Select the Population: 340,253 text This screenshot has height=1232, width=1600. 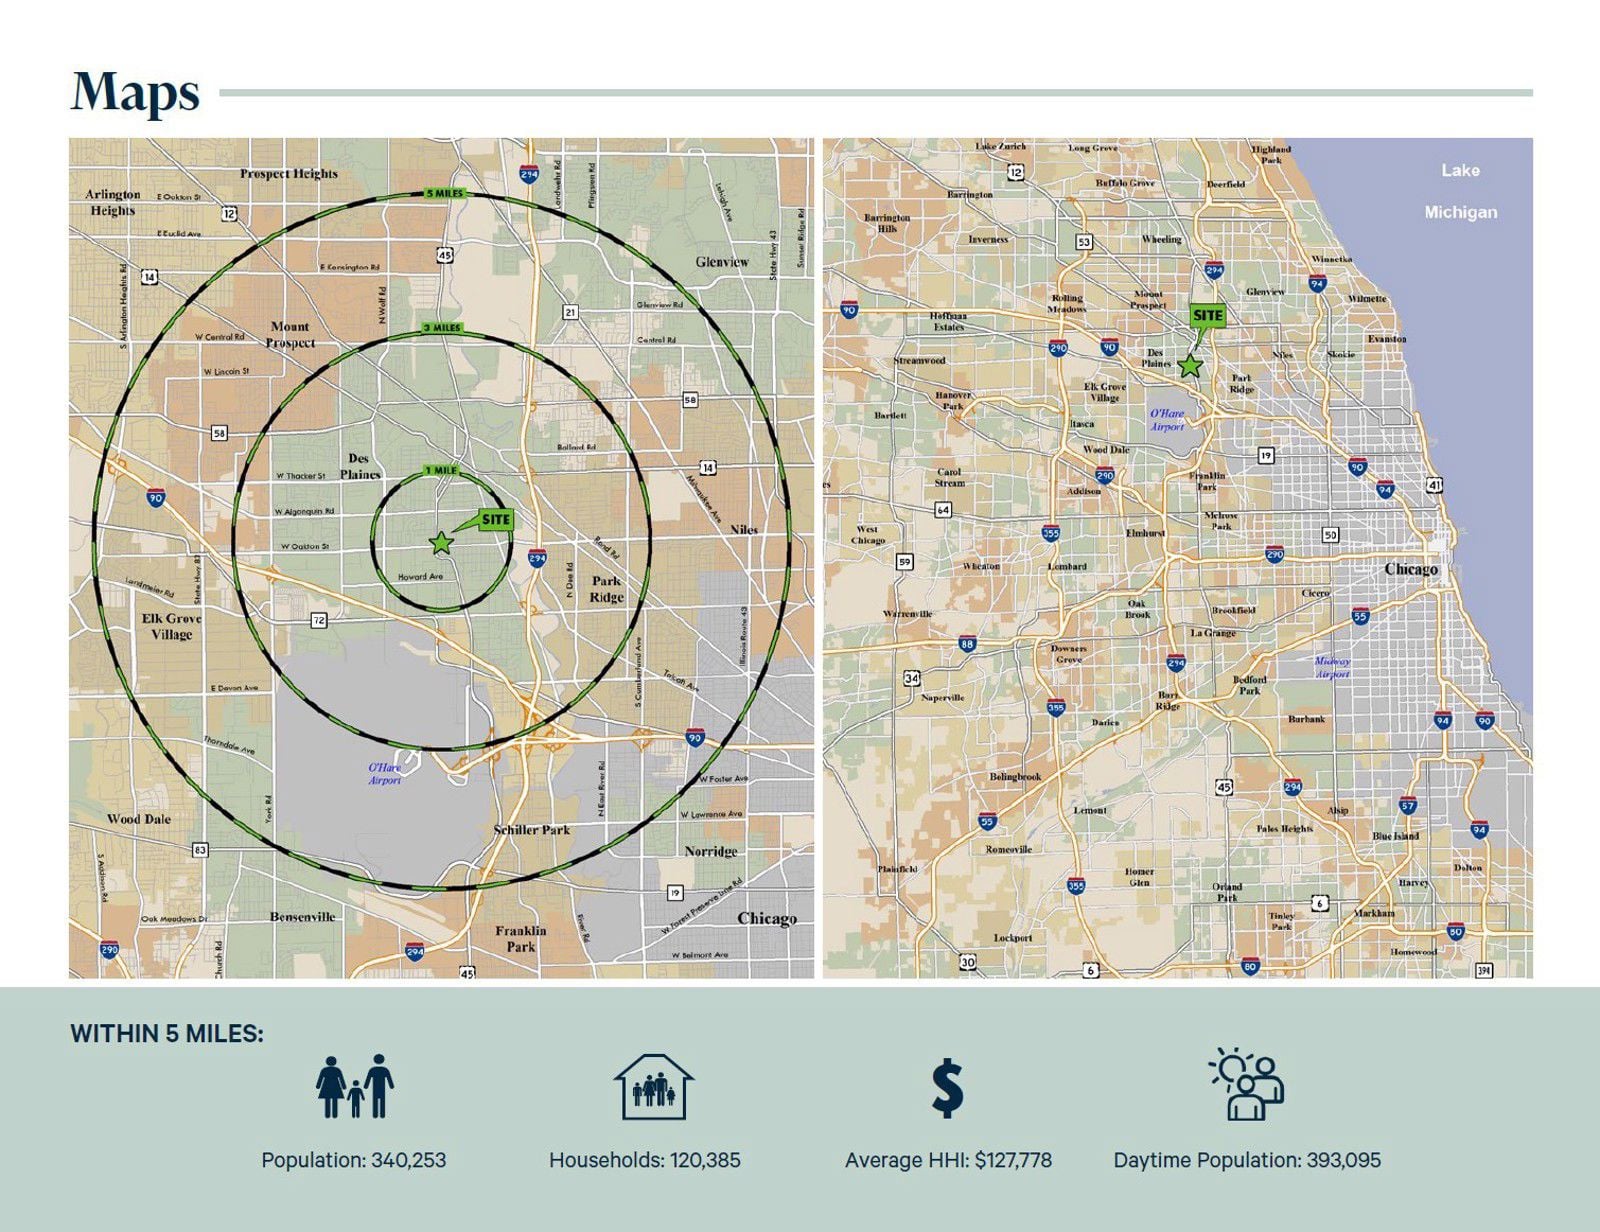tap(353, 1160)
